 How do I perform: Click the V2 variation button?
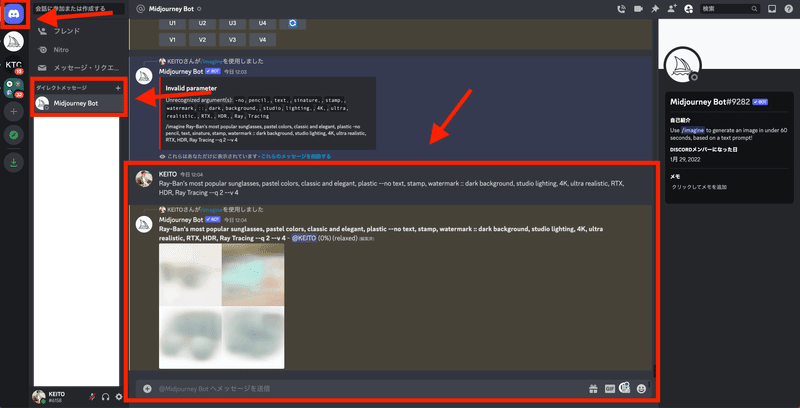click(203, 40)
